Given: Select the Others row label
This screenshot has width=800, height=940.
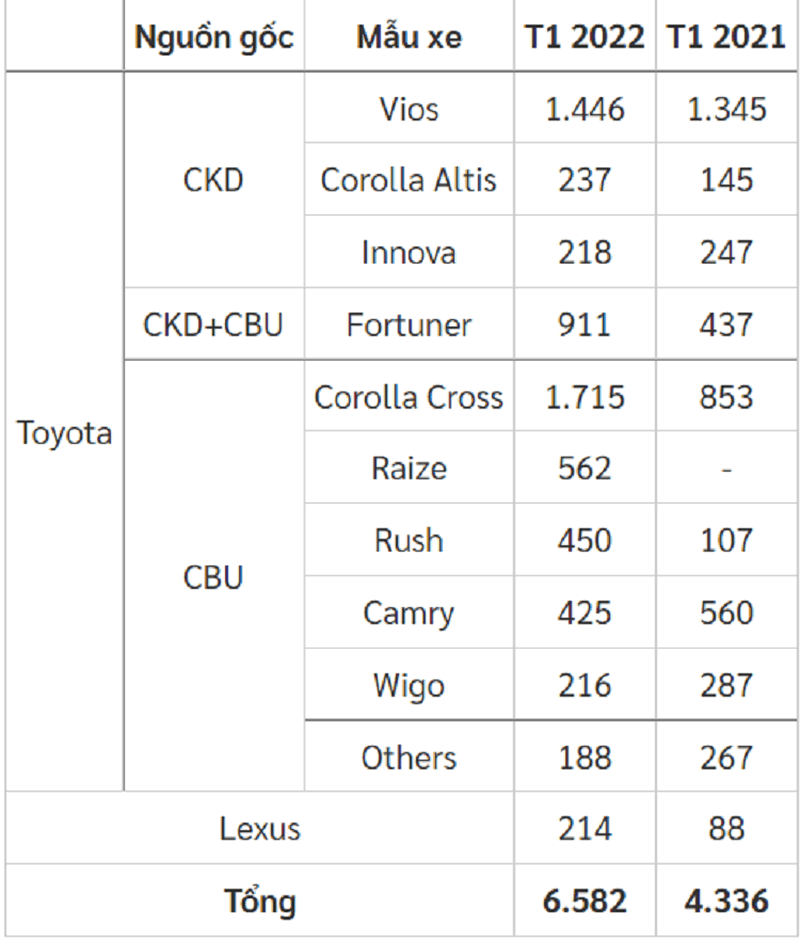Looking at the screenshot, I should [409, 757].
